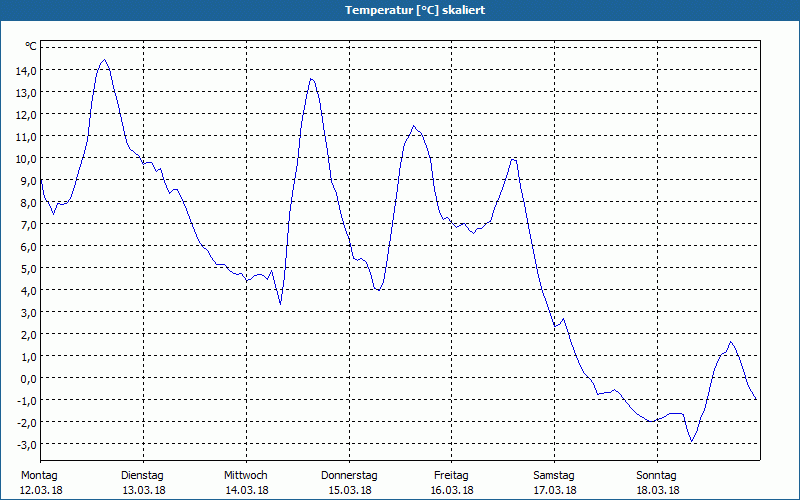Click the 4,0 y-axis label
The height and width of the screenshot is (500, 800).
tap(29, 290)
